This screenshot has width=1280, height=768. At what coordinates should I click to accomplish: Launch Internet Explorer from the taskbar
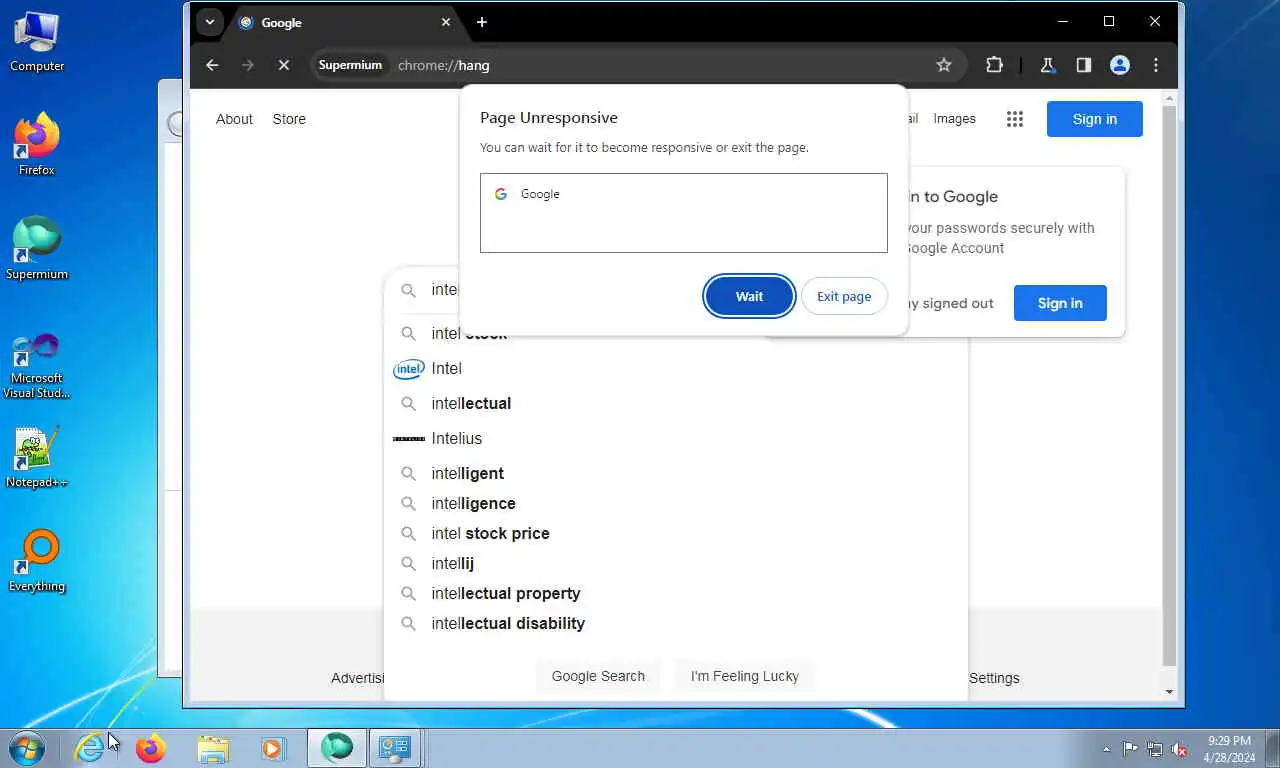89,748
